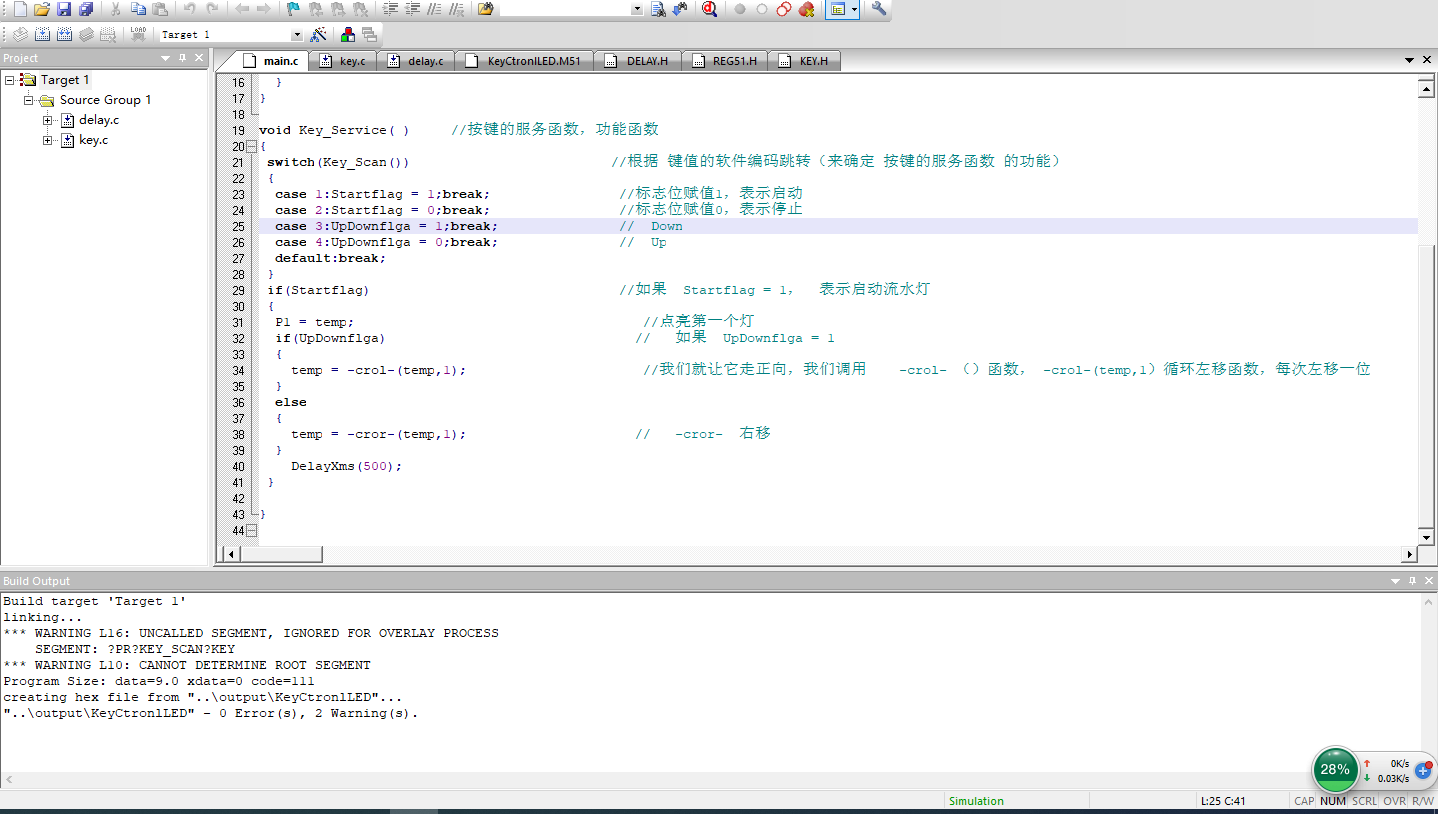Navigate backwards with the left arrow icon

pos(241,9)
